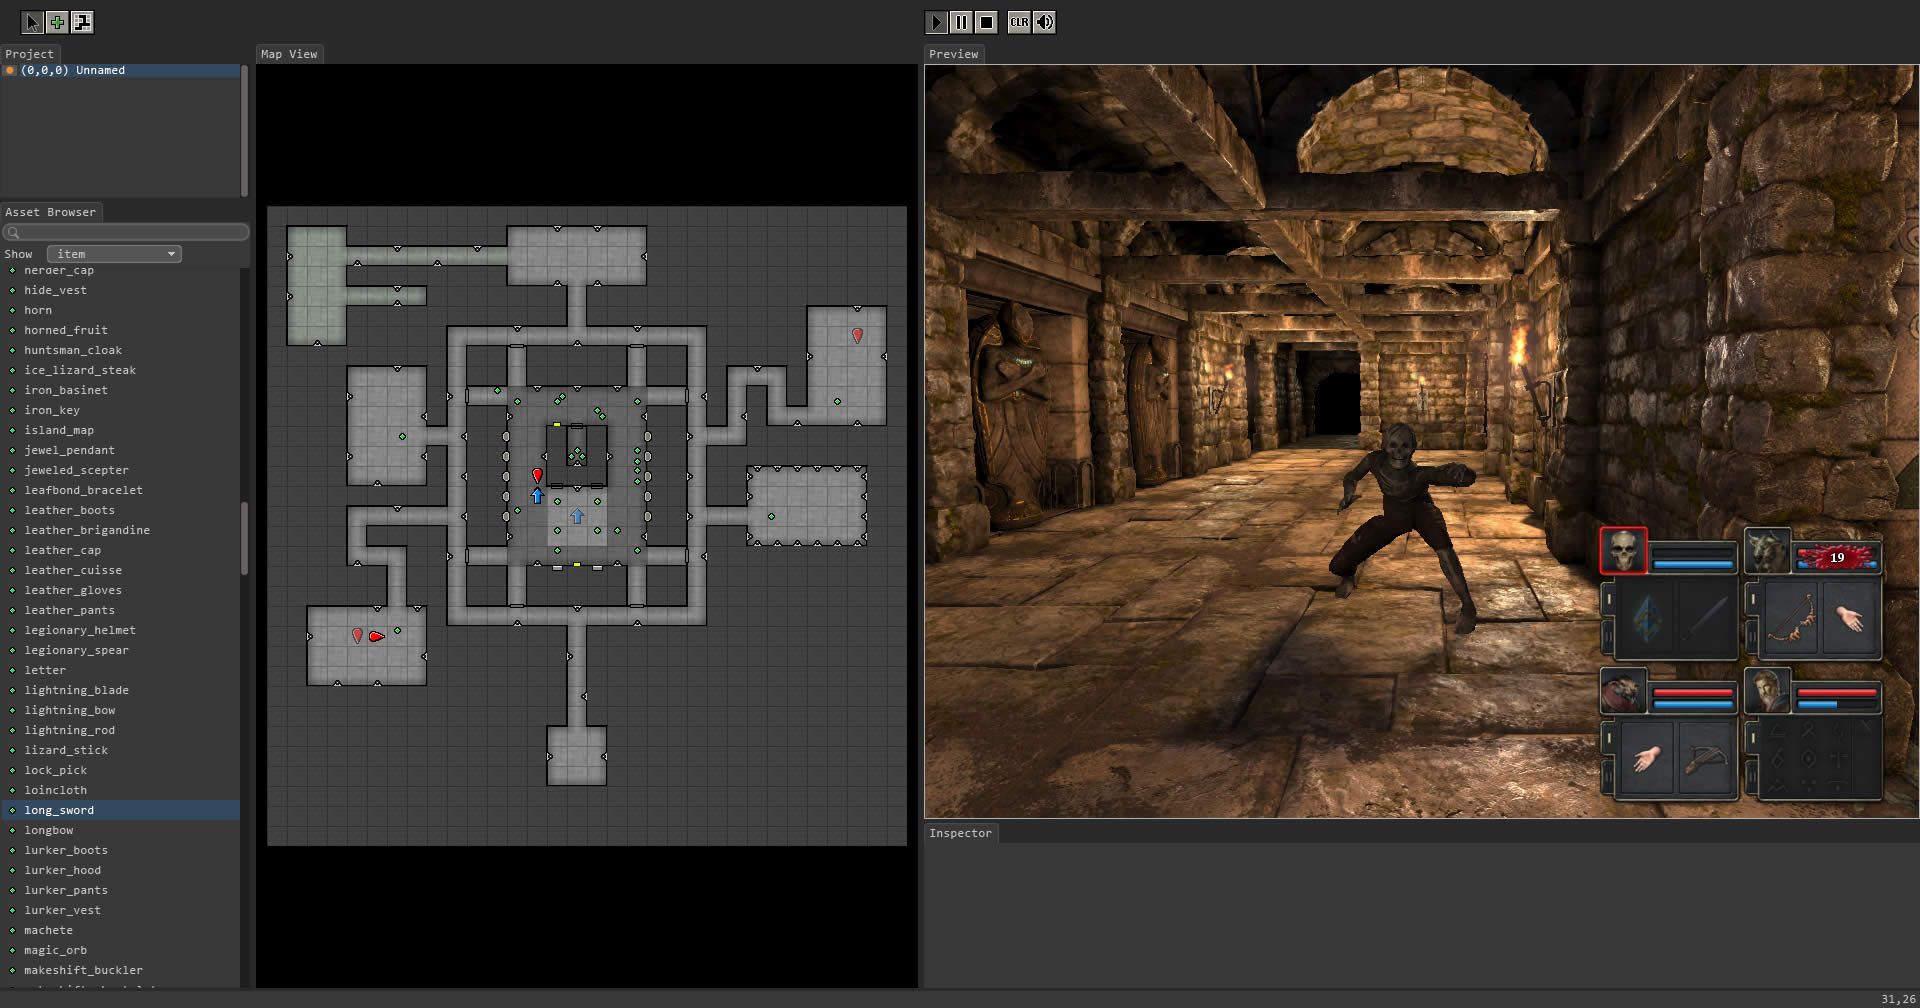Click the skull champion portrait
This screenshot has height=1008, width=1920.
pos(1622,551)
